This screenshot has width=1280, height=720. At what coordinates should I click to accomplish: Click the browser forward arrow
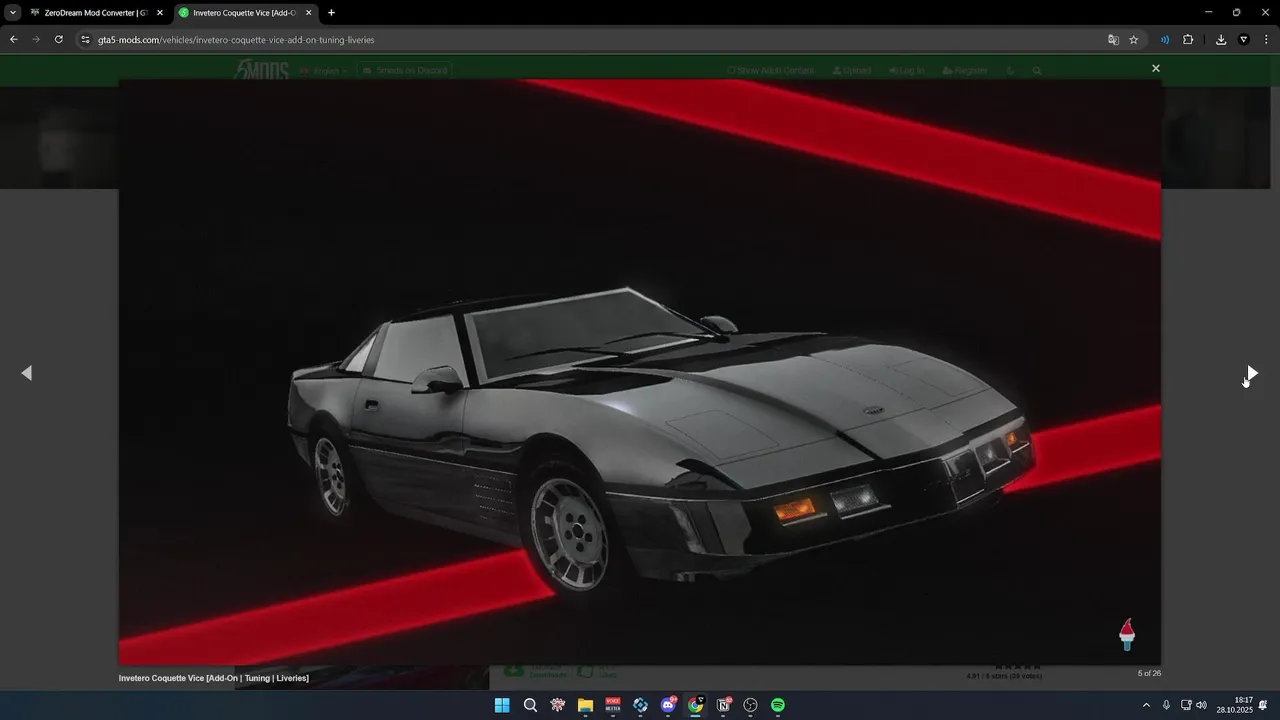click(36, 39)
